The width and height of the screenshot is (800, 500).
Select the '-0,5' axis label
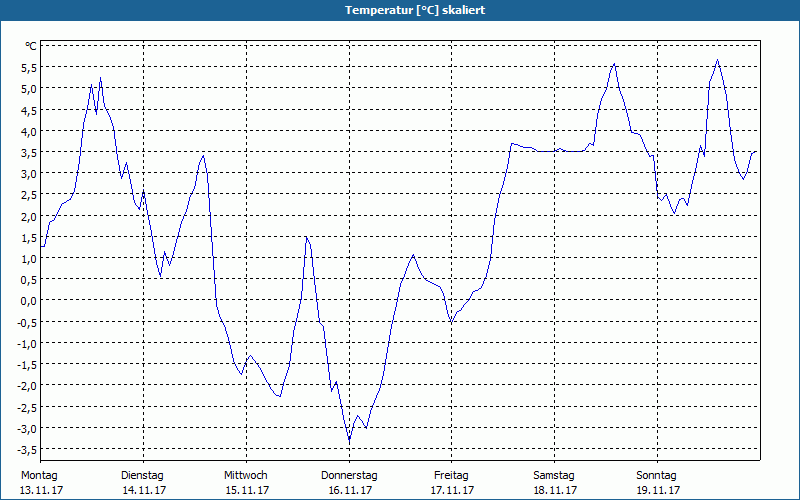pyautogui.click(x=28, y=322)
